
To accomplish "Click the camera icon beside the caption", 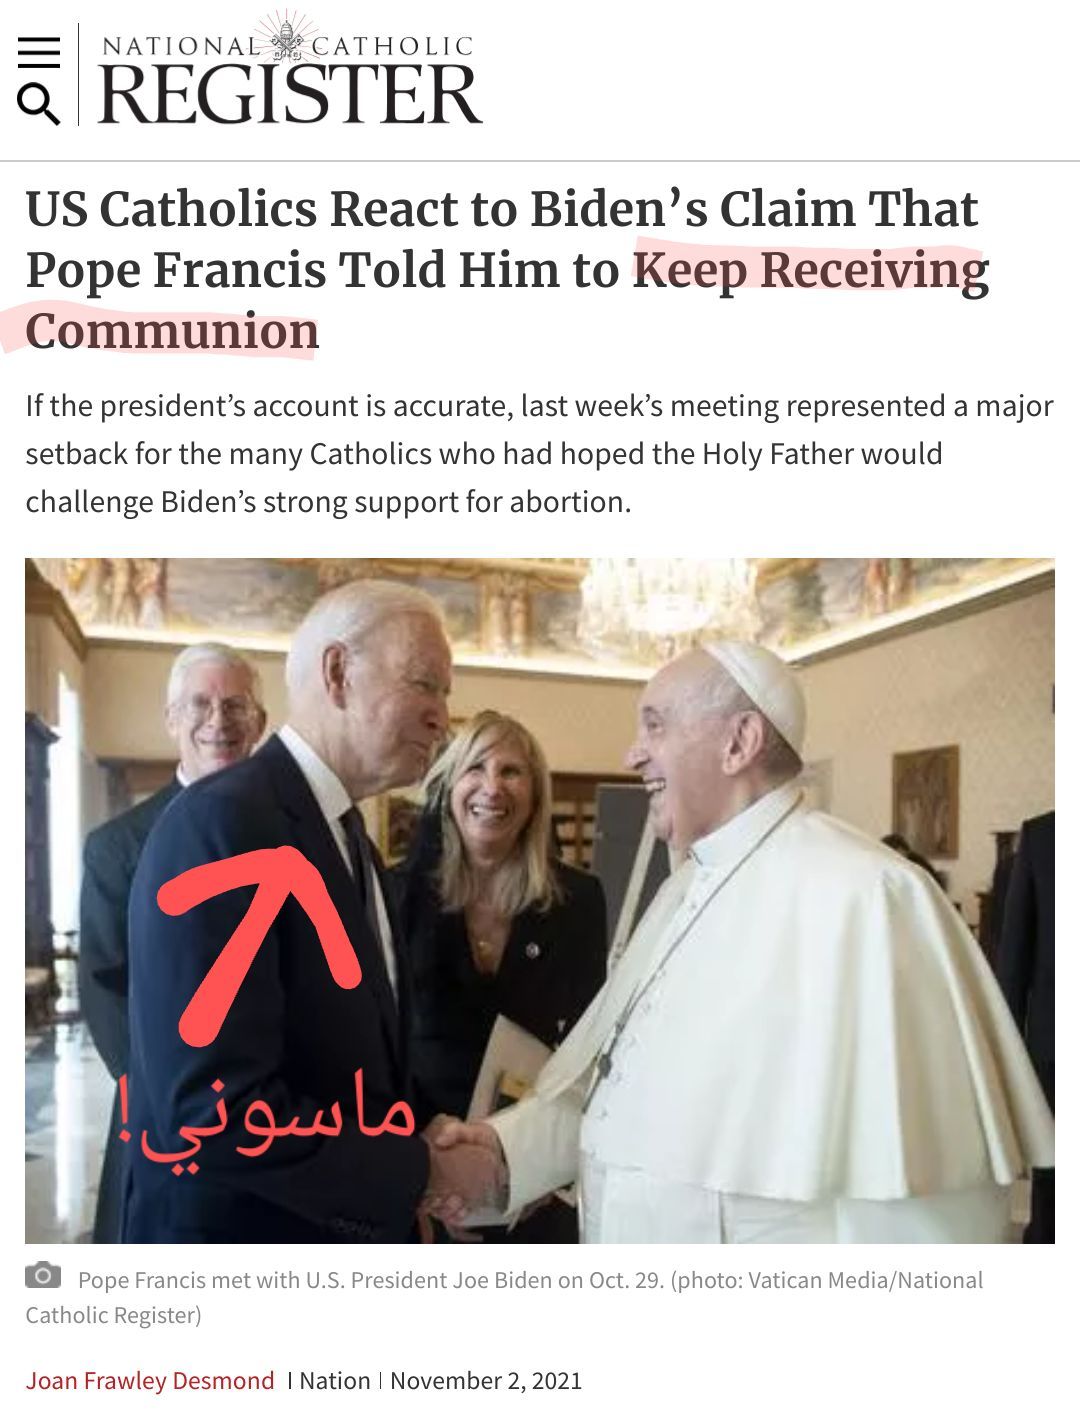I will click(43, 1275).
